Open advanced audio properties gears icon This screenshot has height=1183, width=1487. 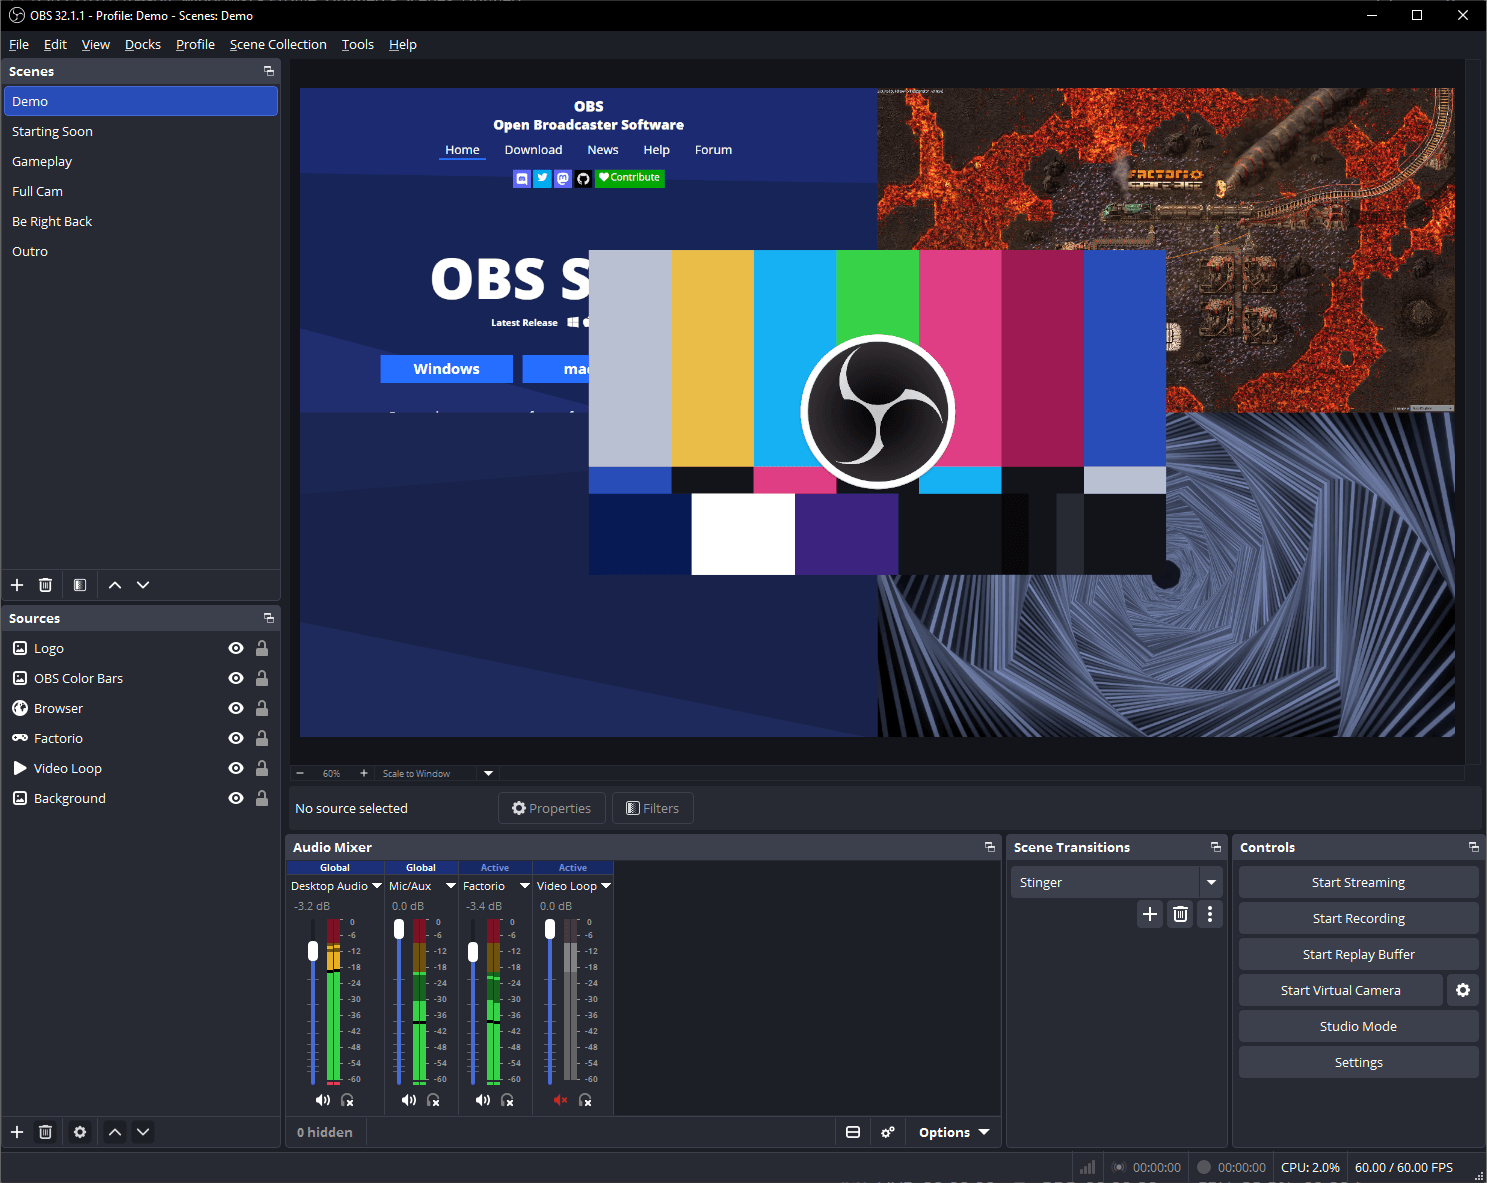click(888, 1132)
